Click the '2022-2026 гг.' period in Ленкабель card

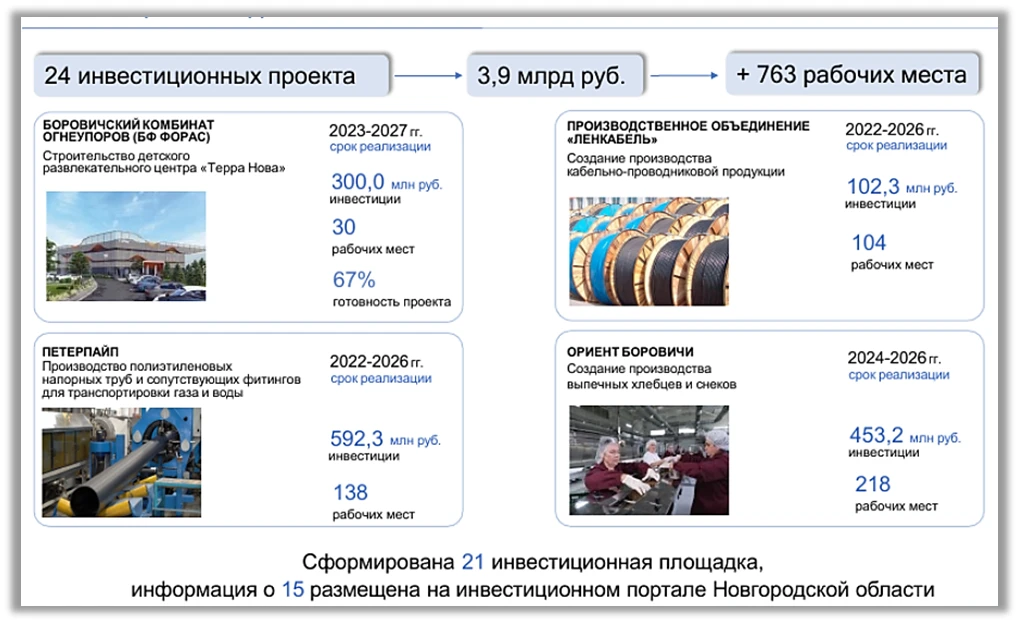click(892, 129)
